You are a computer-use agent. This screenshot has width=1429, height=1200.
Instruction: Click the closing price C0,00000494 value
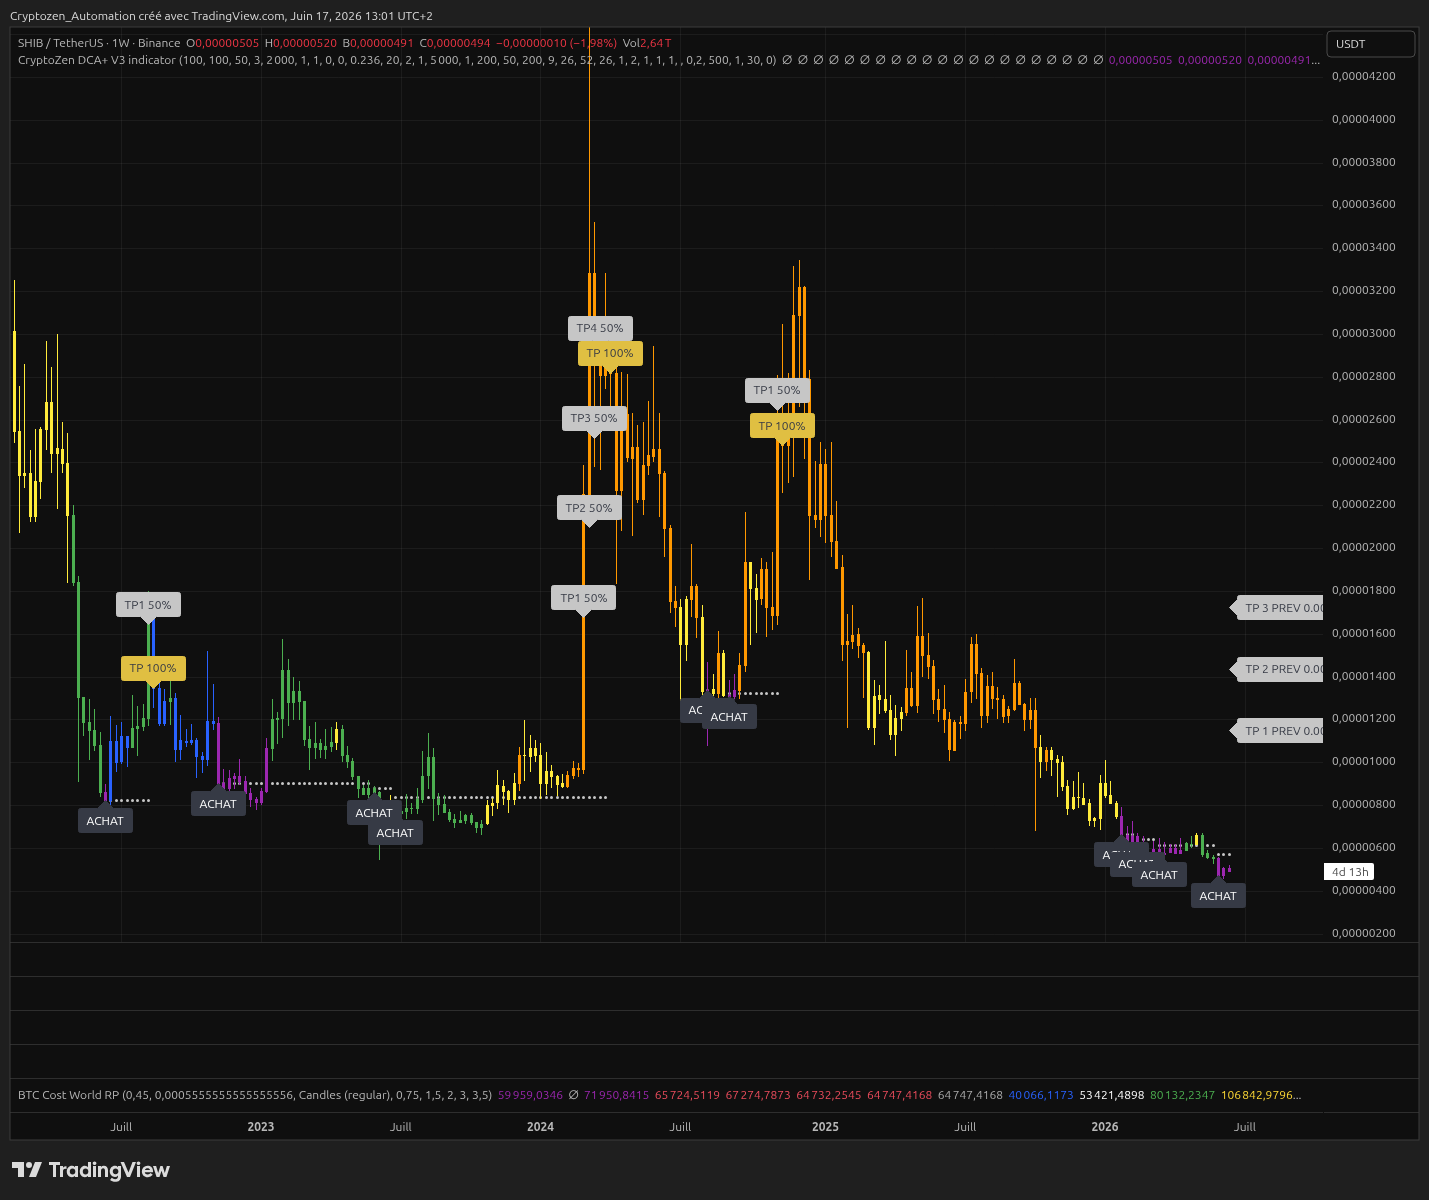click(455, 43)
